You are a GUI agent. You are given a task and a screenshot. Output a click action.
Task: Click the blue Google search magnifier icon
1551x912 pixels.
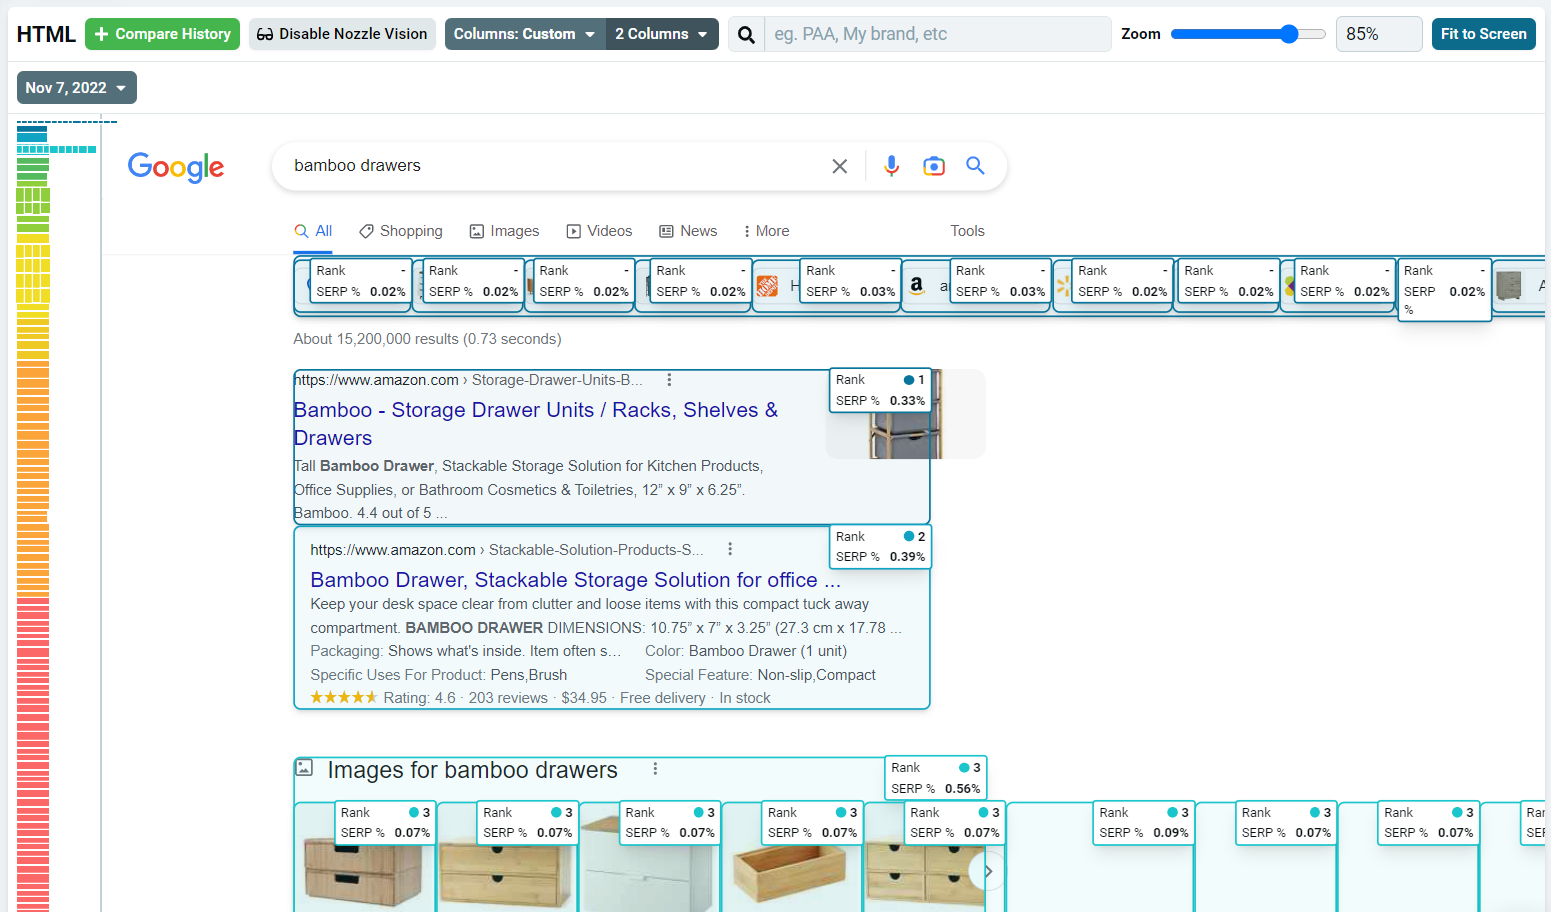pyautogui.click(x=976, y=166)
